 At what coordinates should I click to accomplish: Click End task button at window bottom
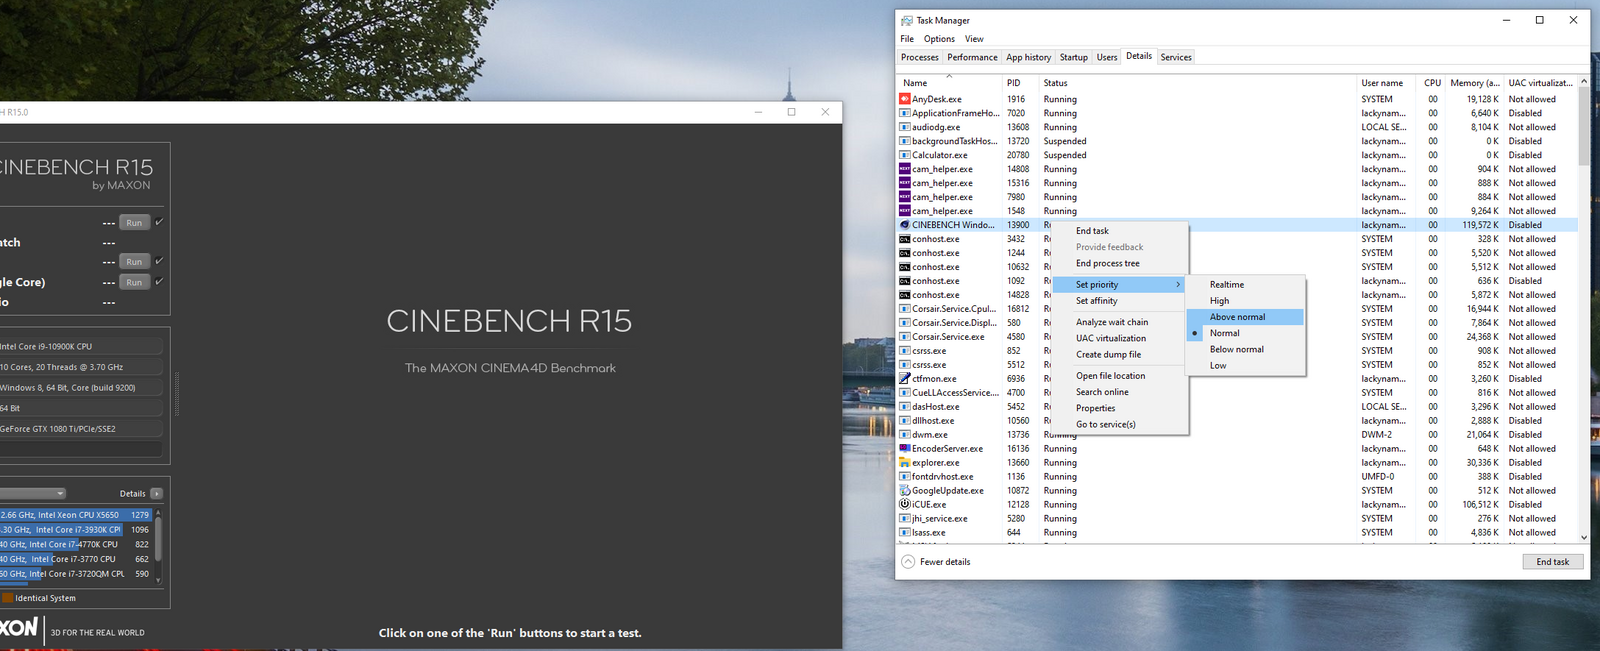1552,562
